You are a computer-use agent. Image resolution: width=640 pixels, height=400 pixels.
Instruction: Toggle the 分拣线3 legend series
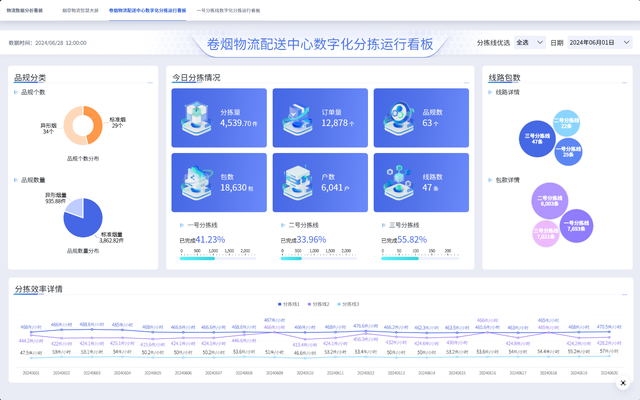(348, 304)
